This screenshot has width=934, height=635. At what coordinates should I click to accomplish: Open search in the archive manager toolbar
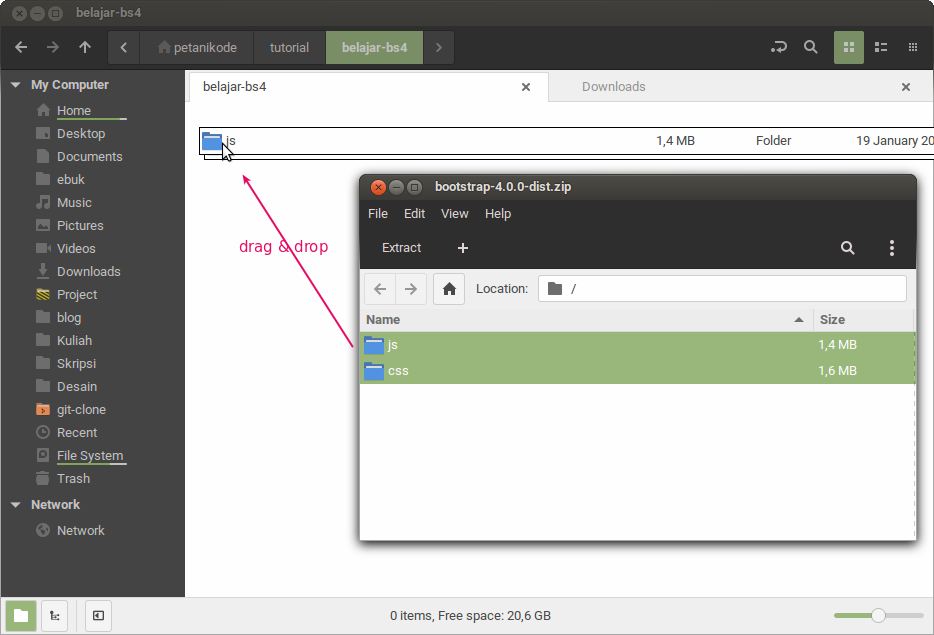point(847,247)
